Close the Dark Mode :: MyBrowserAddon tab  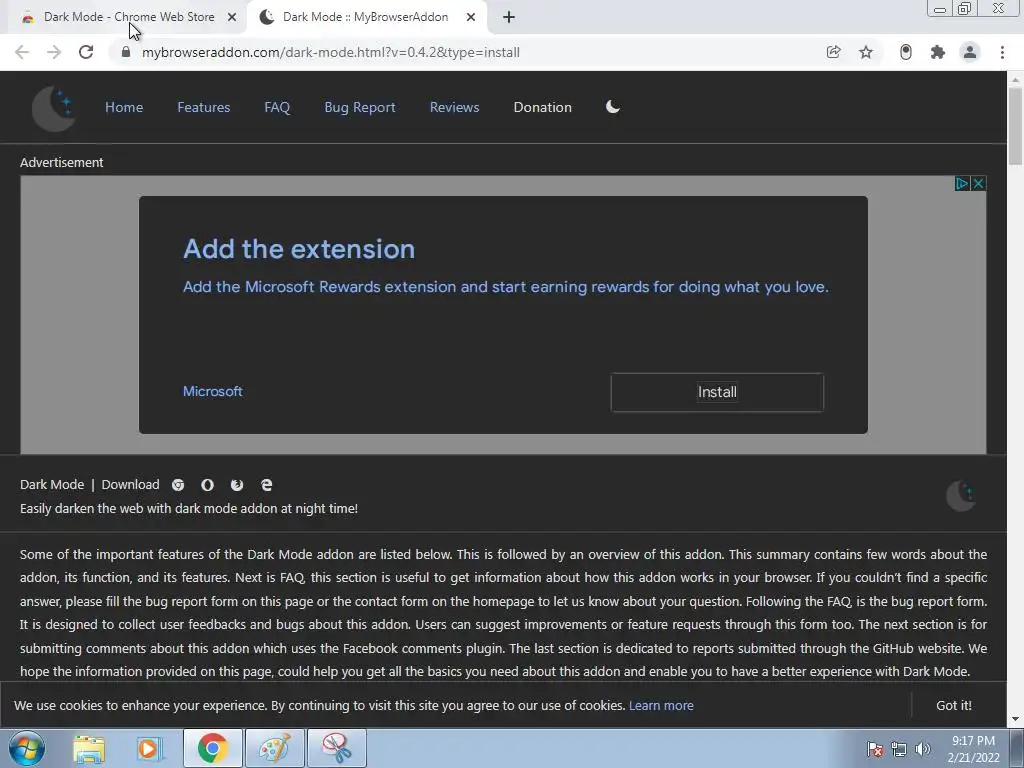pos(471,18)
